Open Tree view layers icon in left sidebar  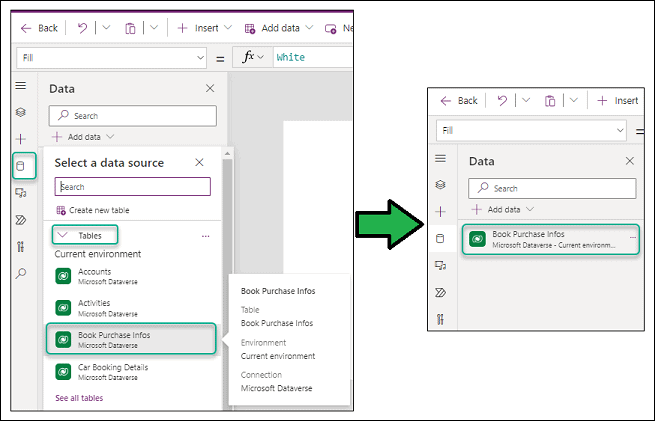(x=20, y=112)
